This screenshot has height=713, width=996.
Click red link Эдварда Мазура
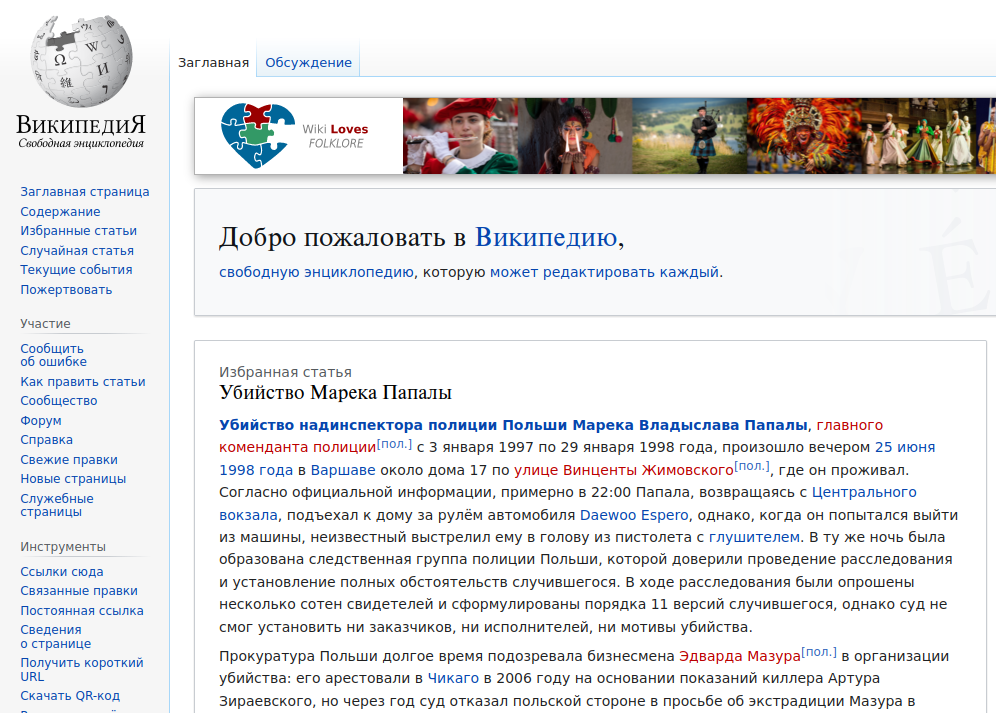coord(739,656)
